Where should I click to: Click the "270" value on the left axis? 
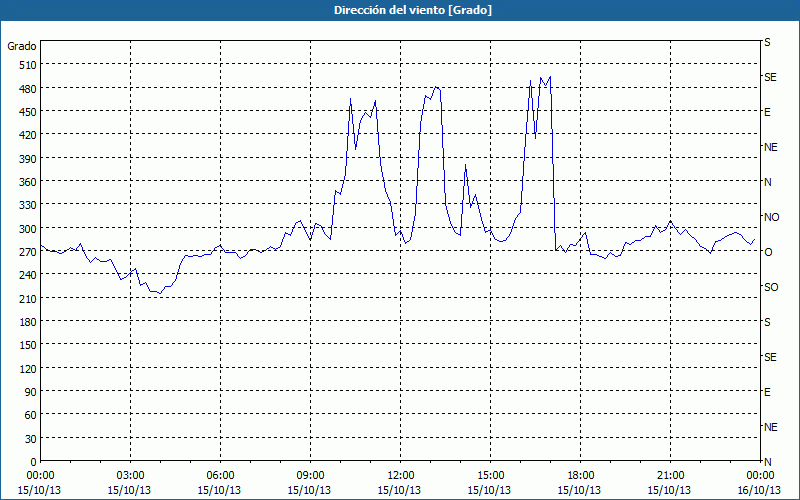click(28, 252)
